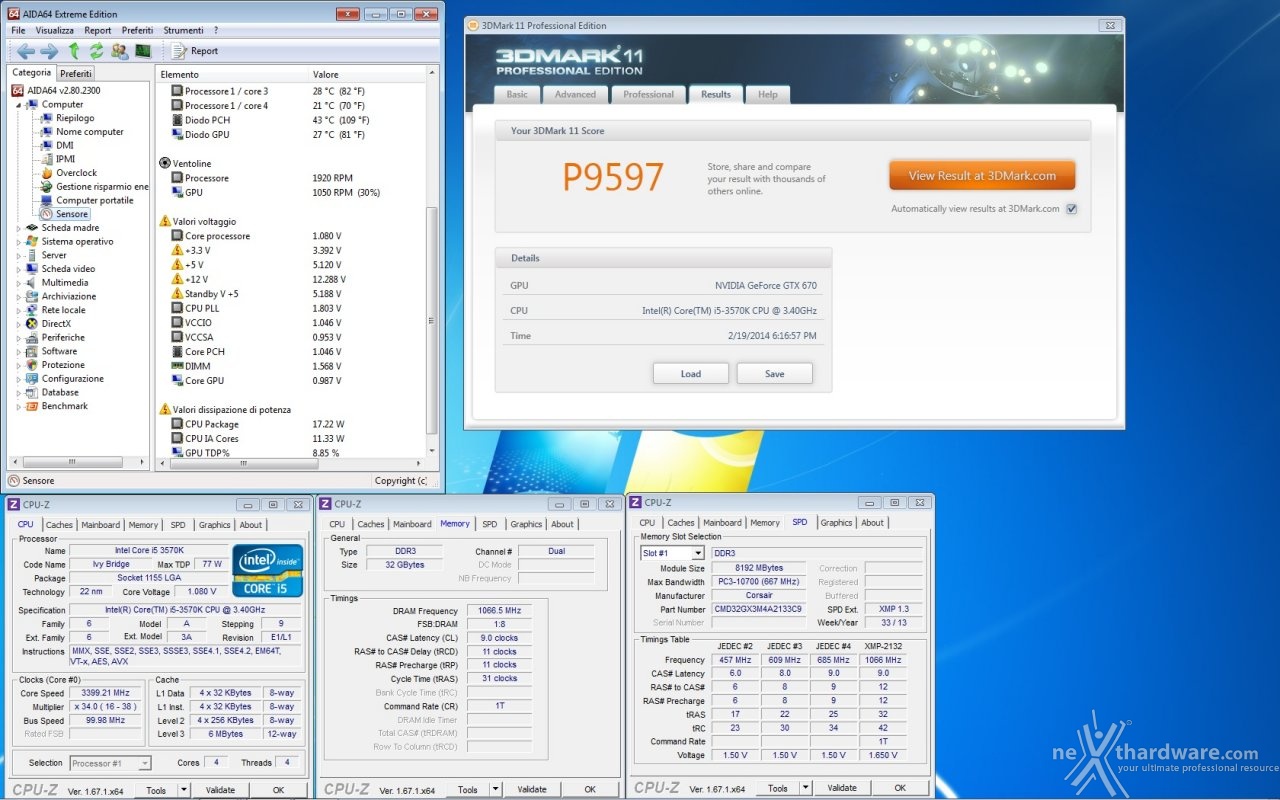Click the Load button in 3DMark 11
Viewport: 1280px width, 800px height.
(691, 373)
